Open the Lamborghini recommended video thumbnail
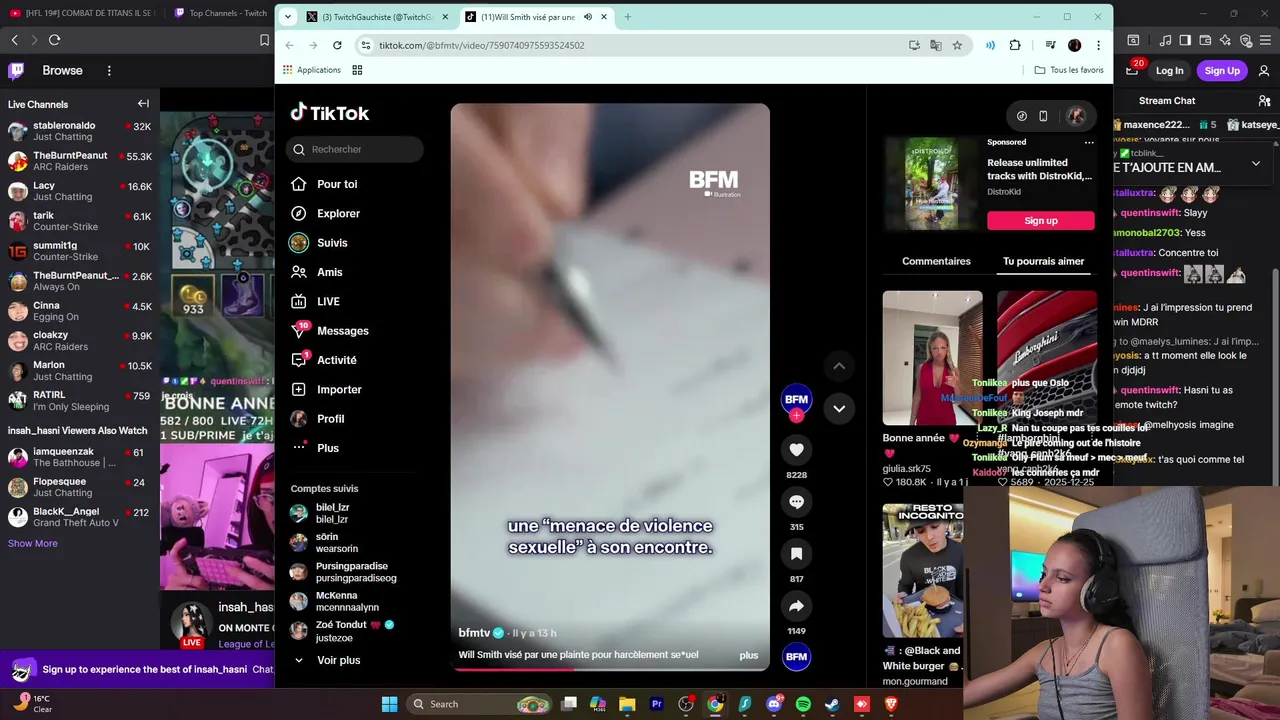The image size is (1280, 720). click(1046, 358)
